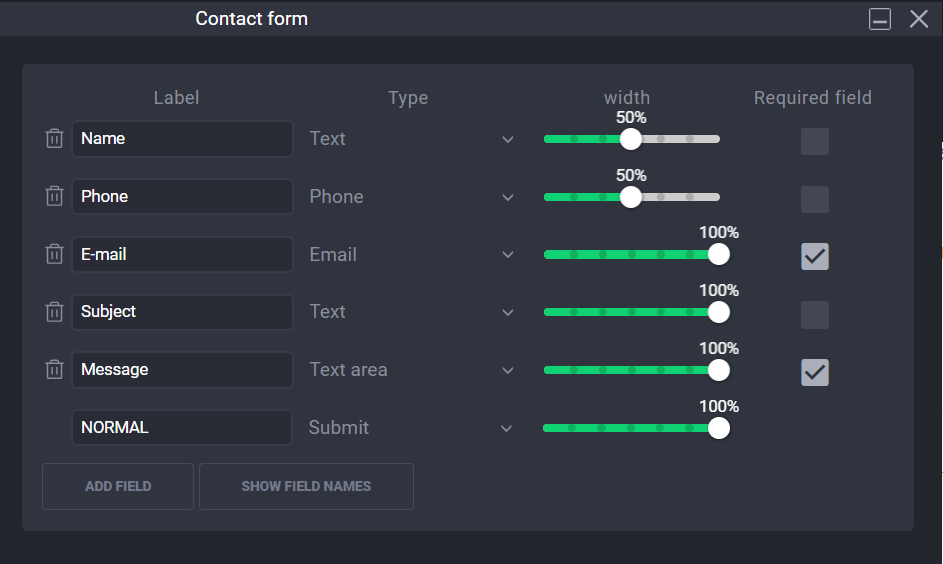This screenshot has height=564, width=943.
Task: Open the Type dropdown for Name field
Action: coord(411,139)
